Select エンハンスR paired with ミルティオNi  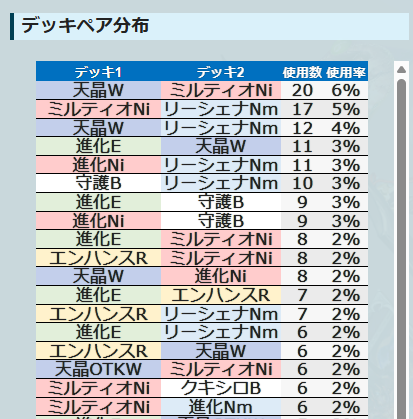(x=98, y=258)
